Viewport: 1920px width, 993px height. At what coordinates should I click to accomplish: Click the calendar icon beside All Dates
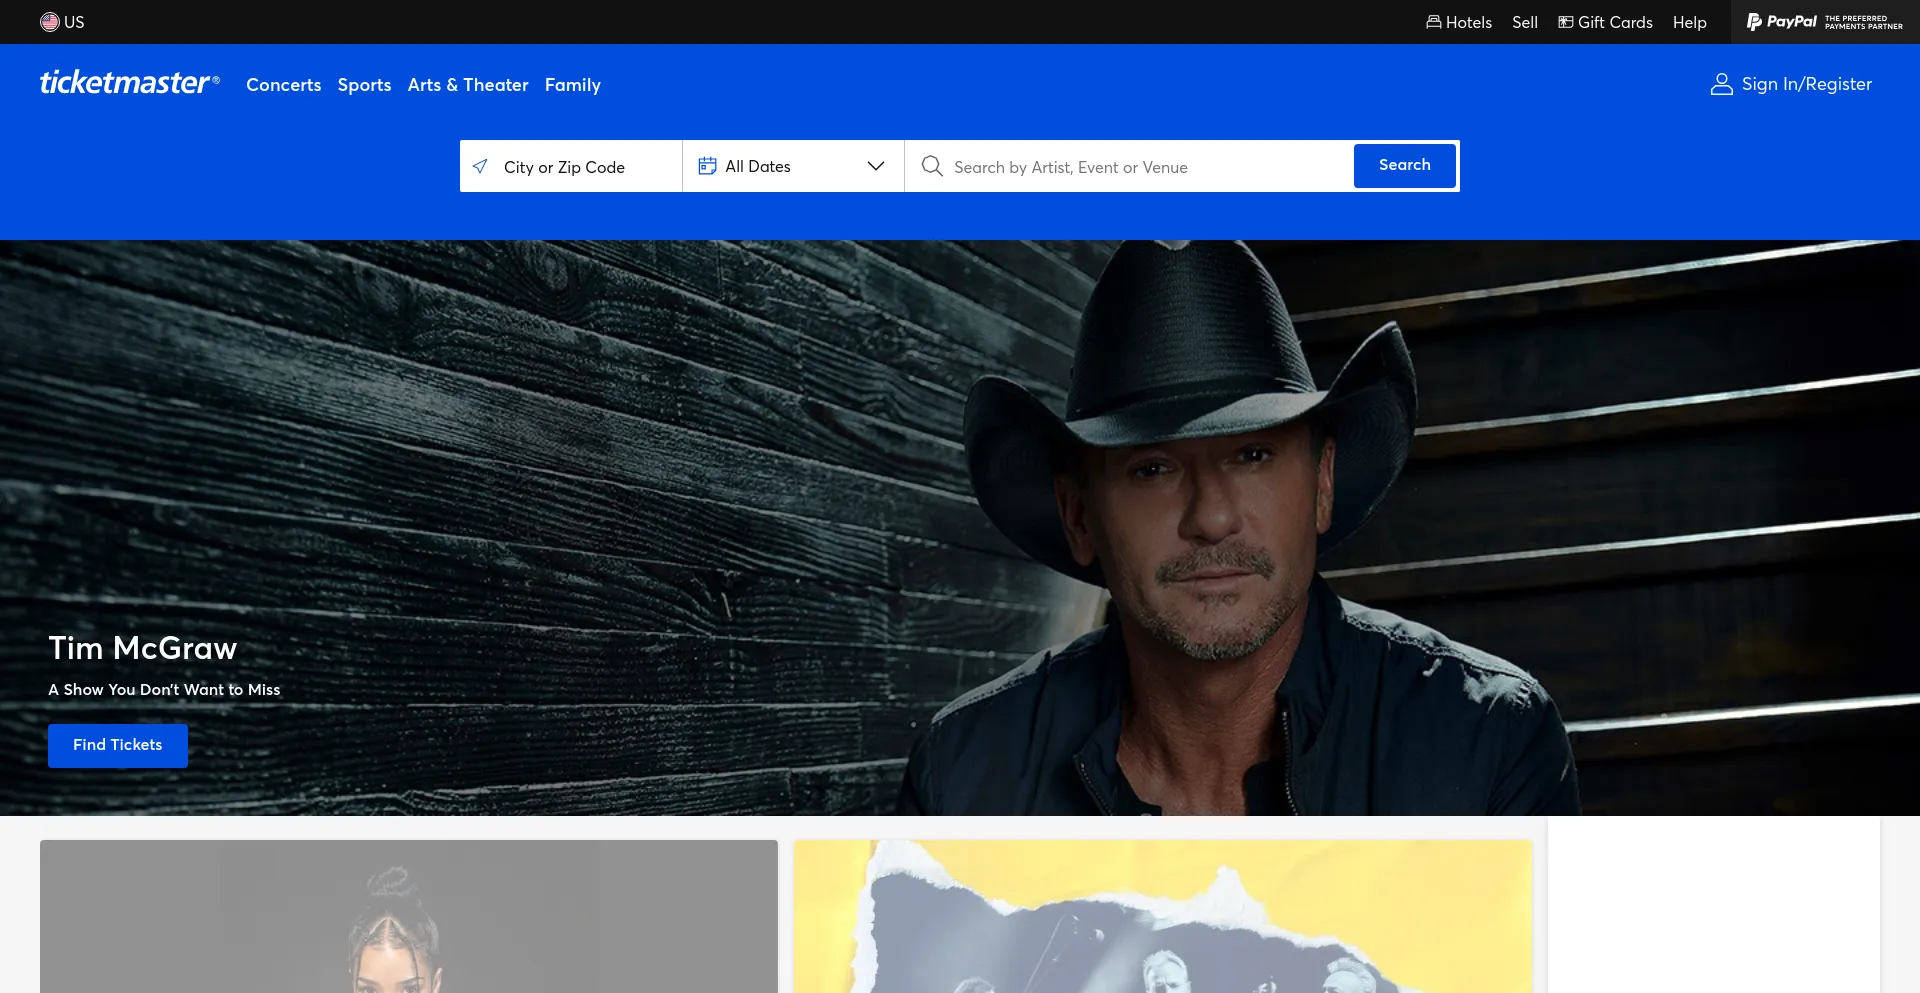click(x=707, y=166)
